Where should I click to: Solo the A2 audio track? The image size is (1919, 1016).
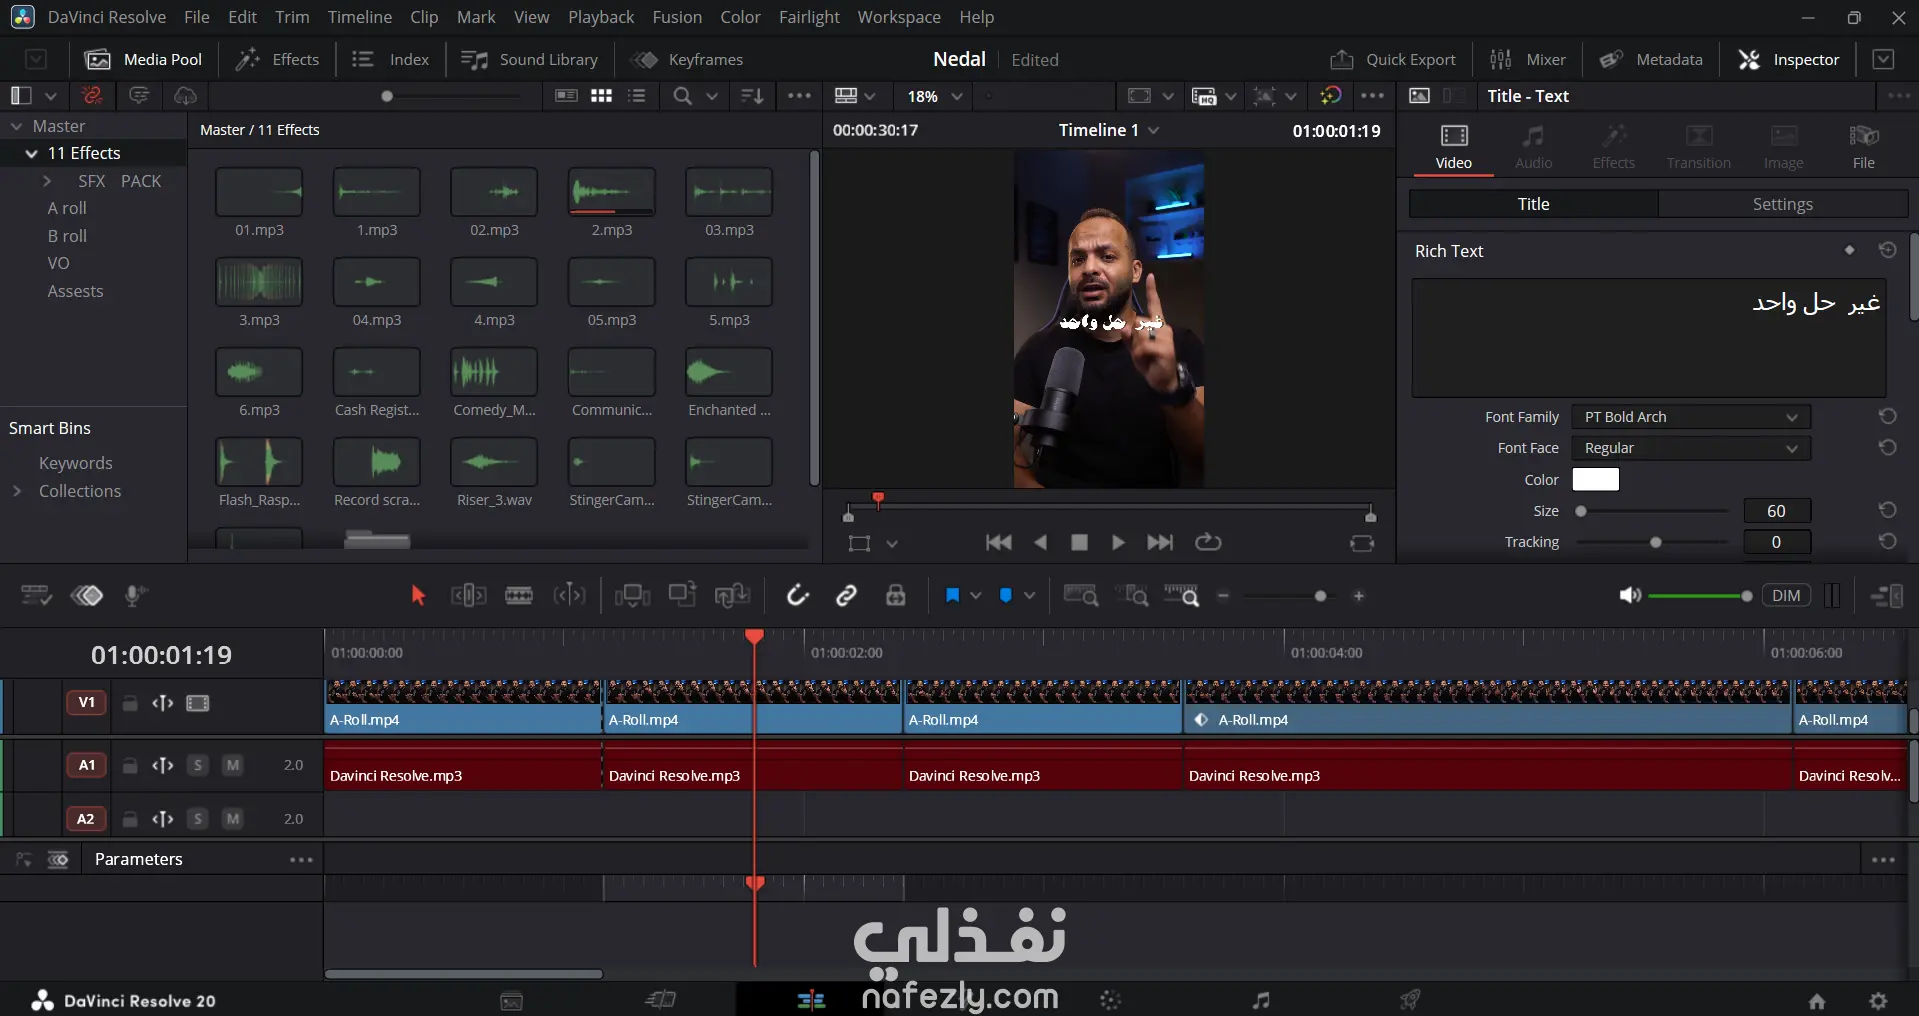click(198, 819)
